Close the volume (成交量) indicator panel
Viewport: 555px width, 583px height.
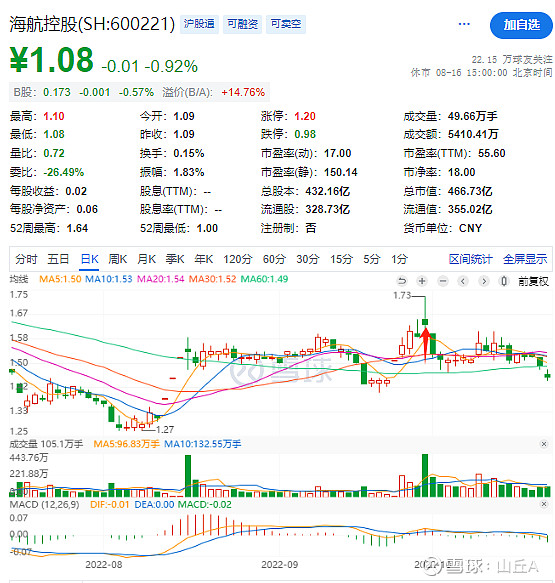click(x=544, y=444)
